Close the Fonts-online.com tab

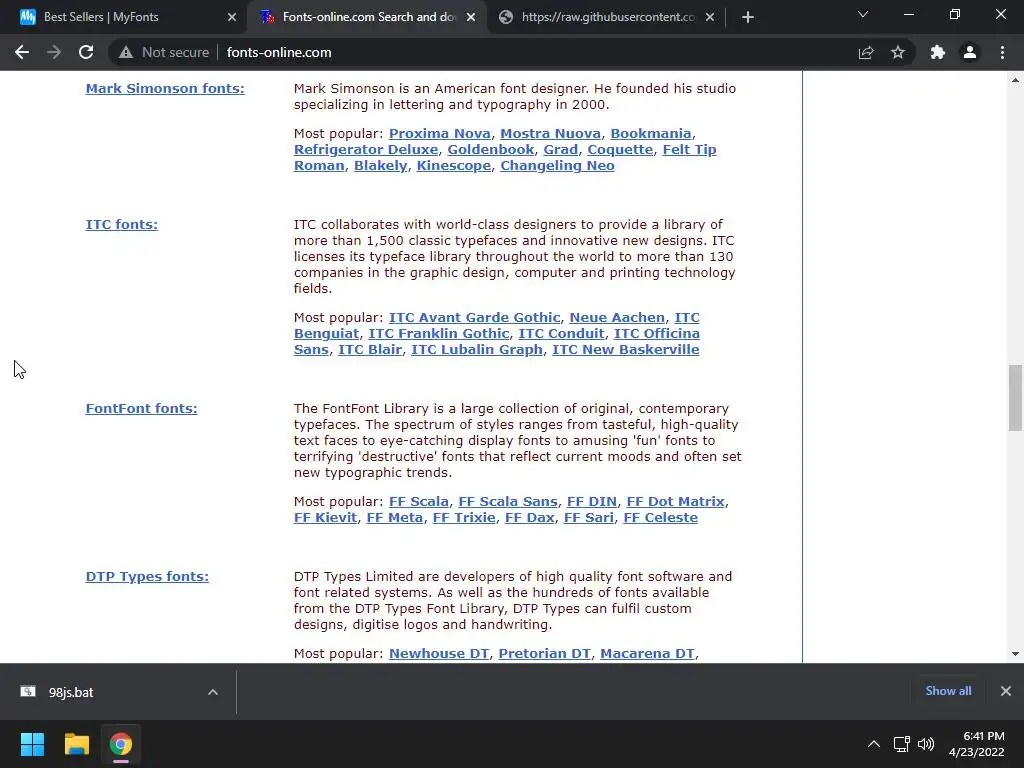point(471,17)
